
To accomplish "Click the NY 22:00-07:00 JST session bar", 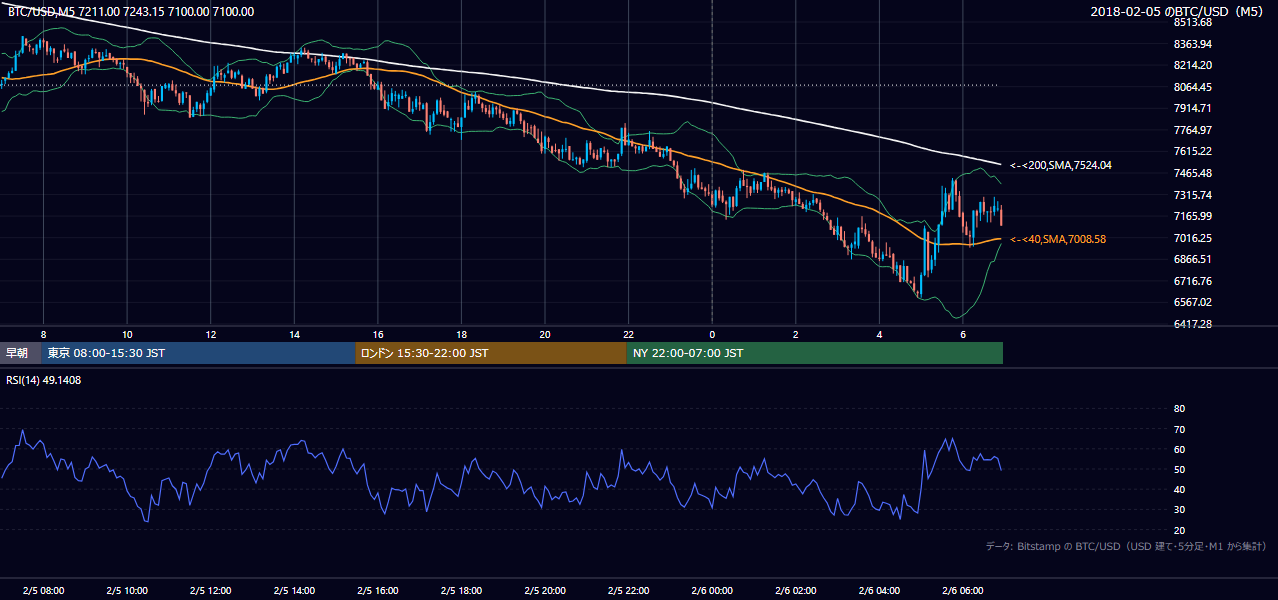I will coord(815,353).
